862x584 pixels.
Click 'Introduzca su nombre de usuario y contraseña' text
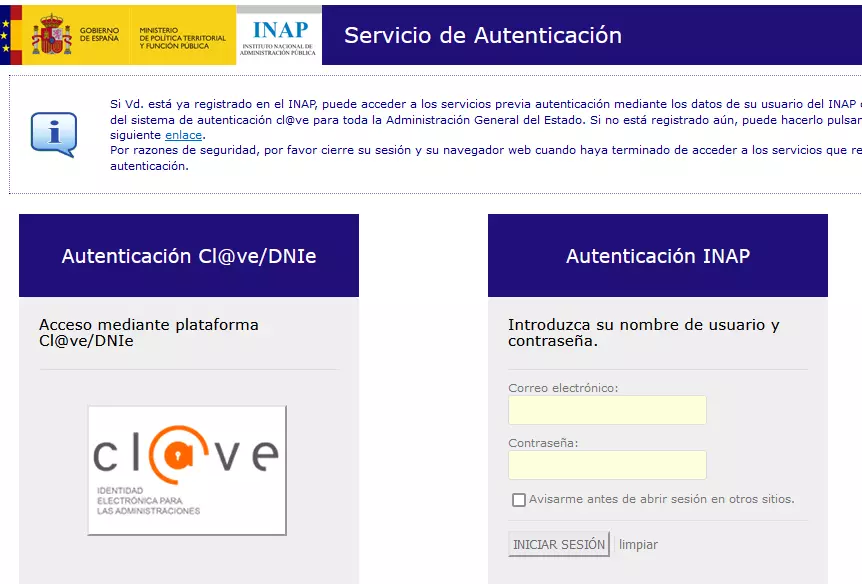pyautogui.click(x=644, y=333)
